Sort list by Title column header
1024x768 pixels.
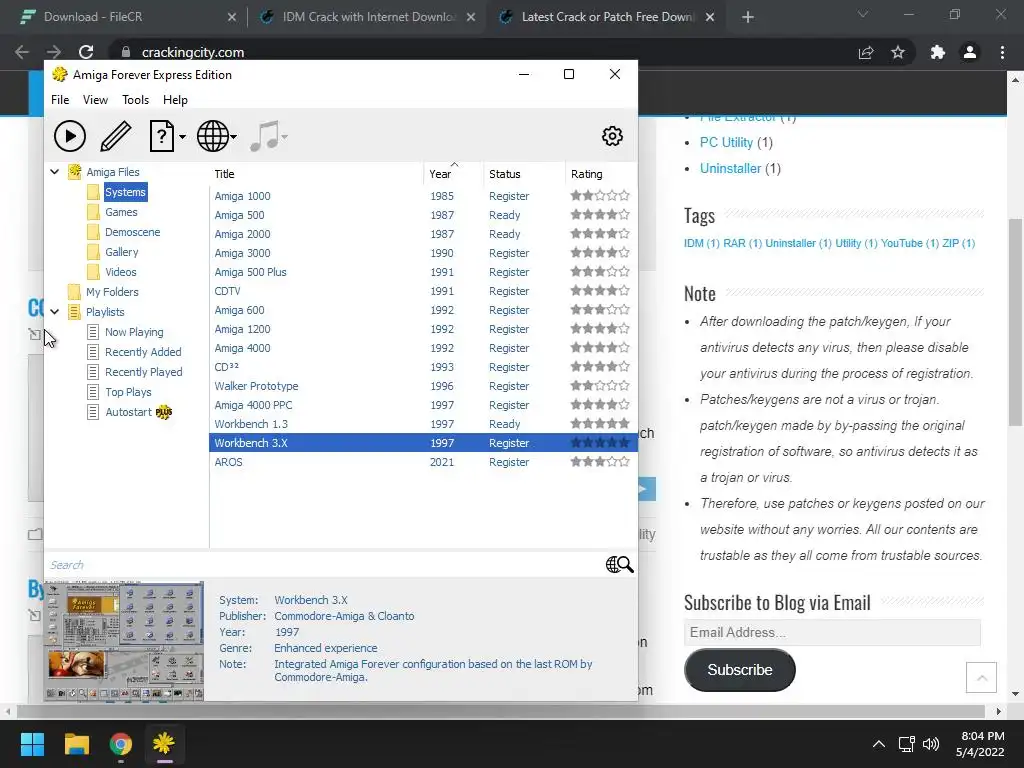[x=317, y=174]
